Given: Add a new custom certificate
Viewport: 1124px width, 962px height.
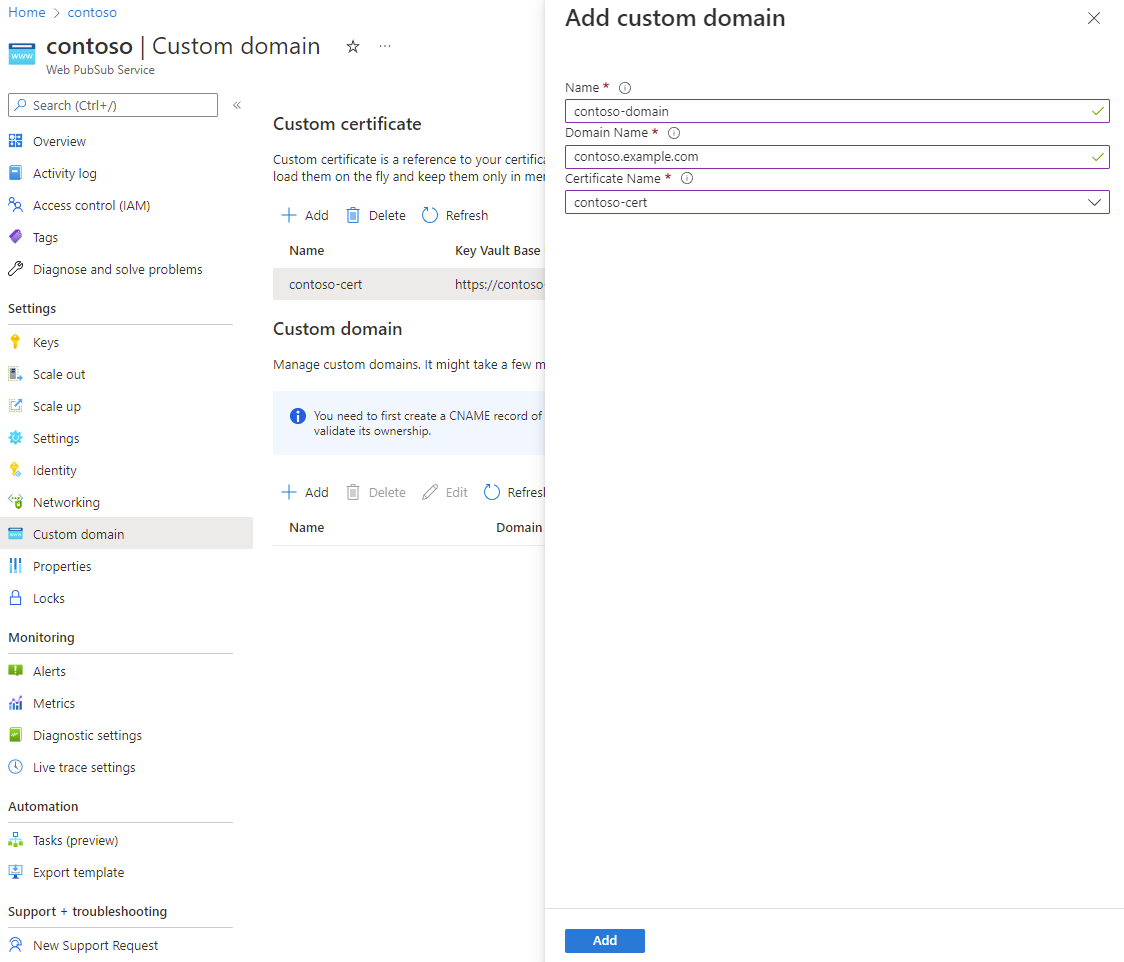Looking at the screenshot, I should click(x=305, y=215).
